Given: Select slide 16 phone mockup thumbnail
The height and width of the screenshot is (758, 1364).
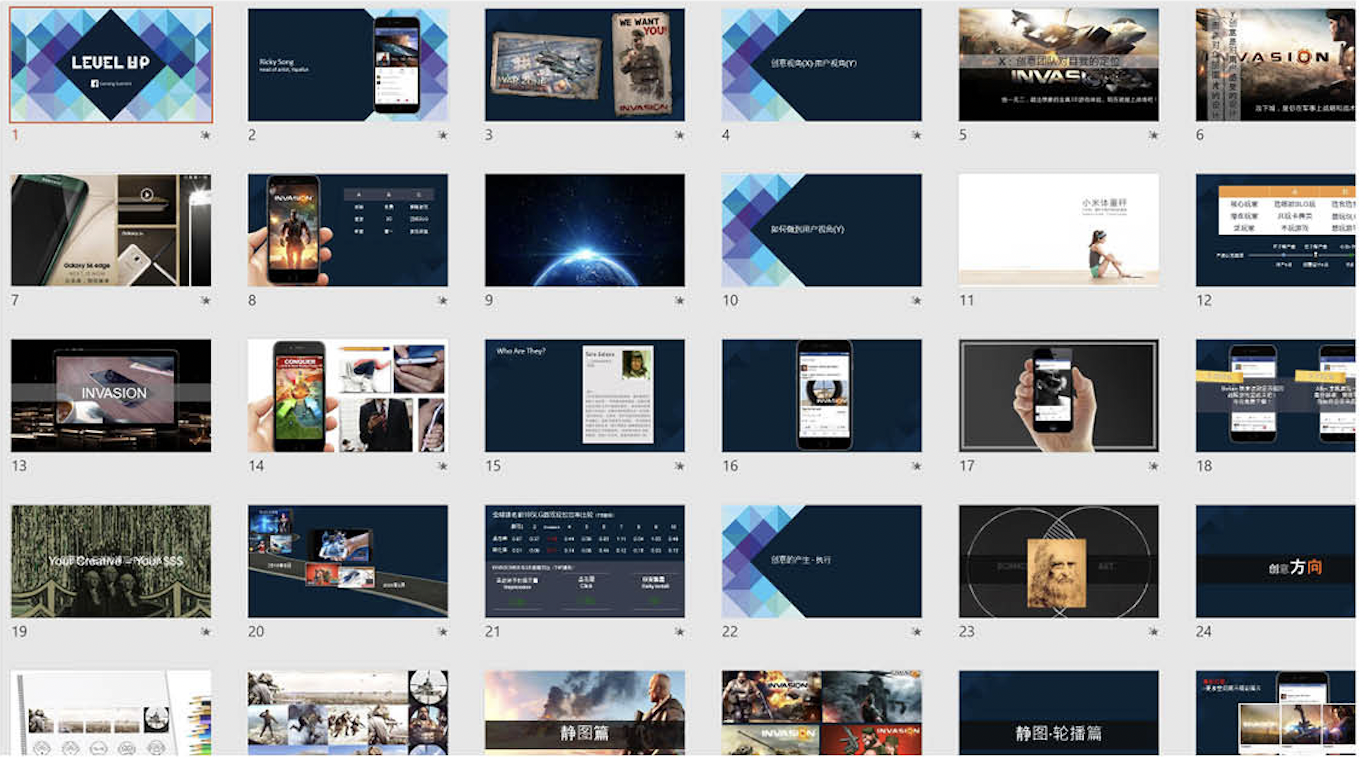Looking at the screenshot, I should (822, 395).
